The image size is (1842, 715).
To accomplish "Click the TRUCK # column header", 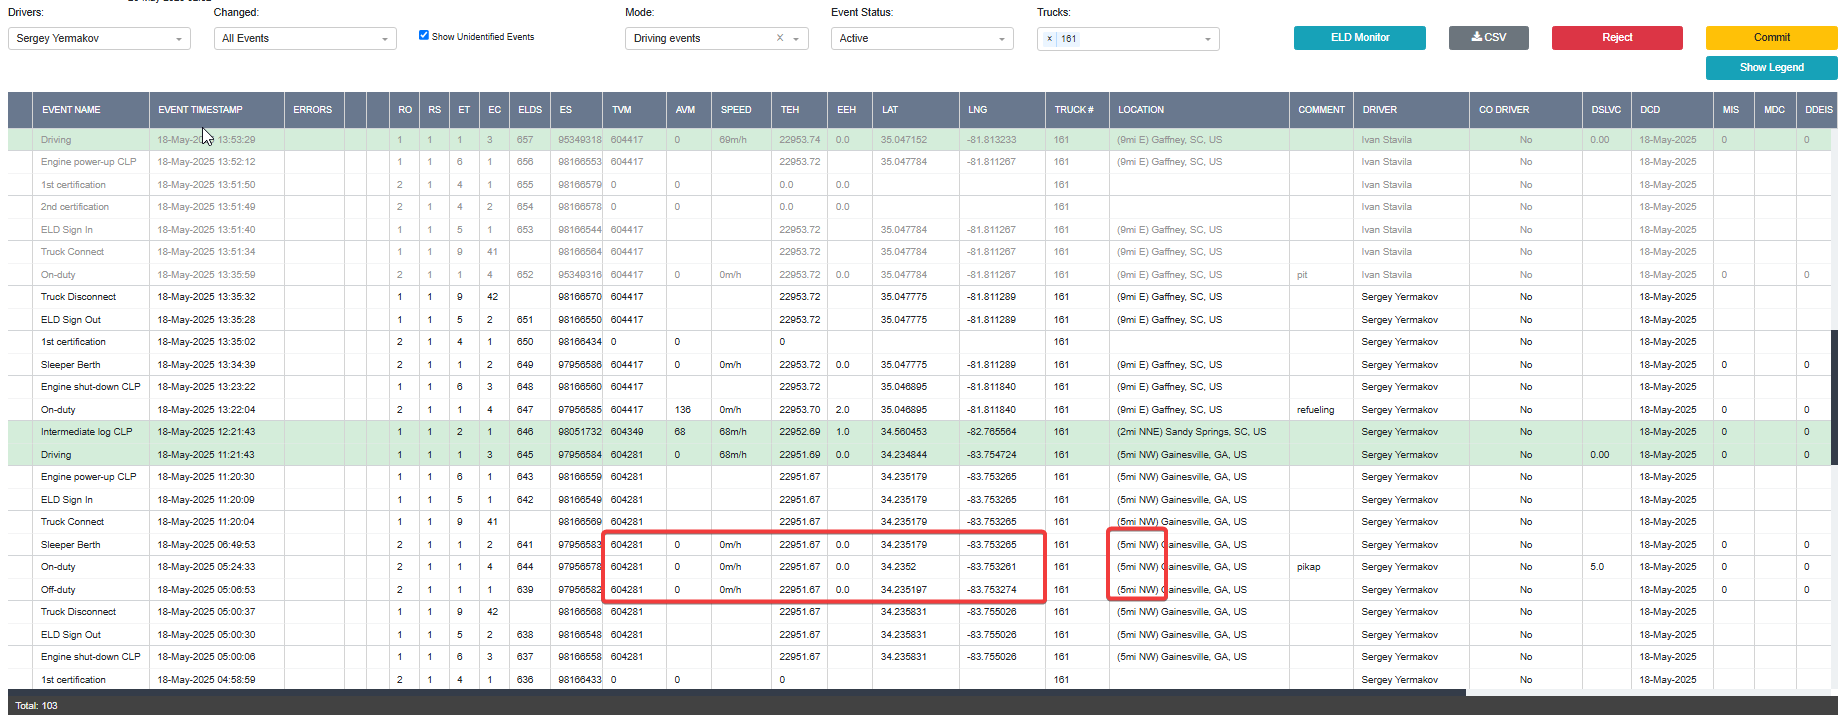I will 1074,110.
